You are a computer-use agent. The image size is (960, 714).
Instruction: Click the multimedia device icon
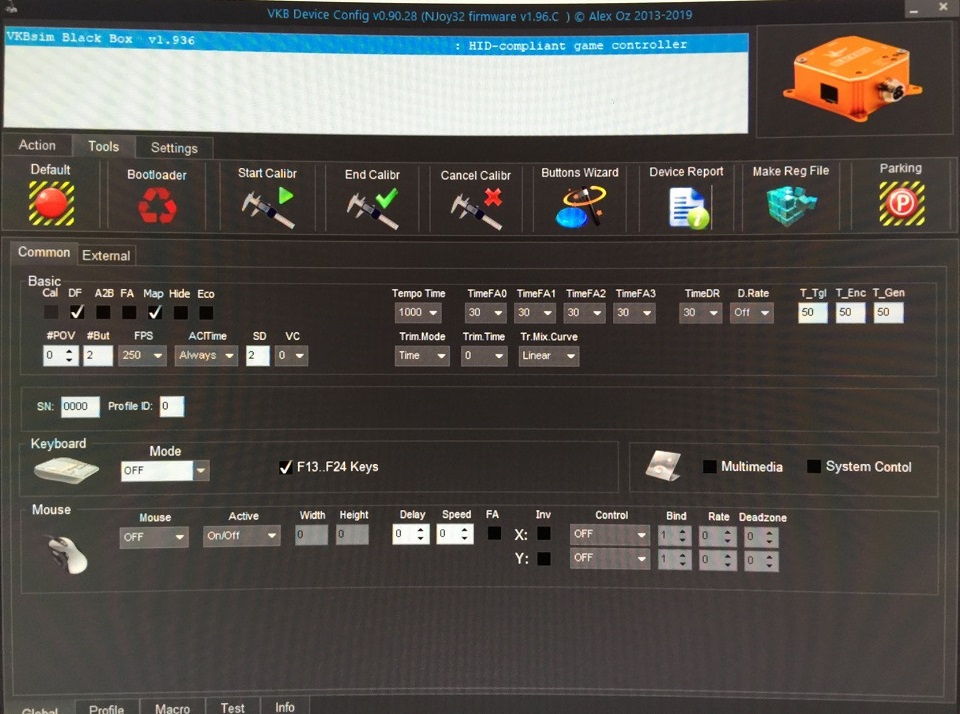[x=664, y=466]
